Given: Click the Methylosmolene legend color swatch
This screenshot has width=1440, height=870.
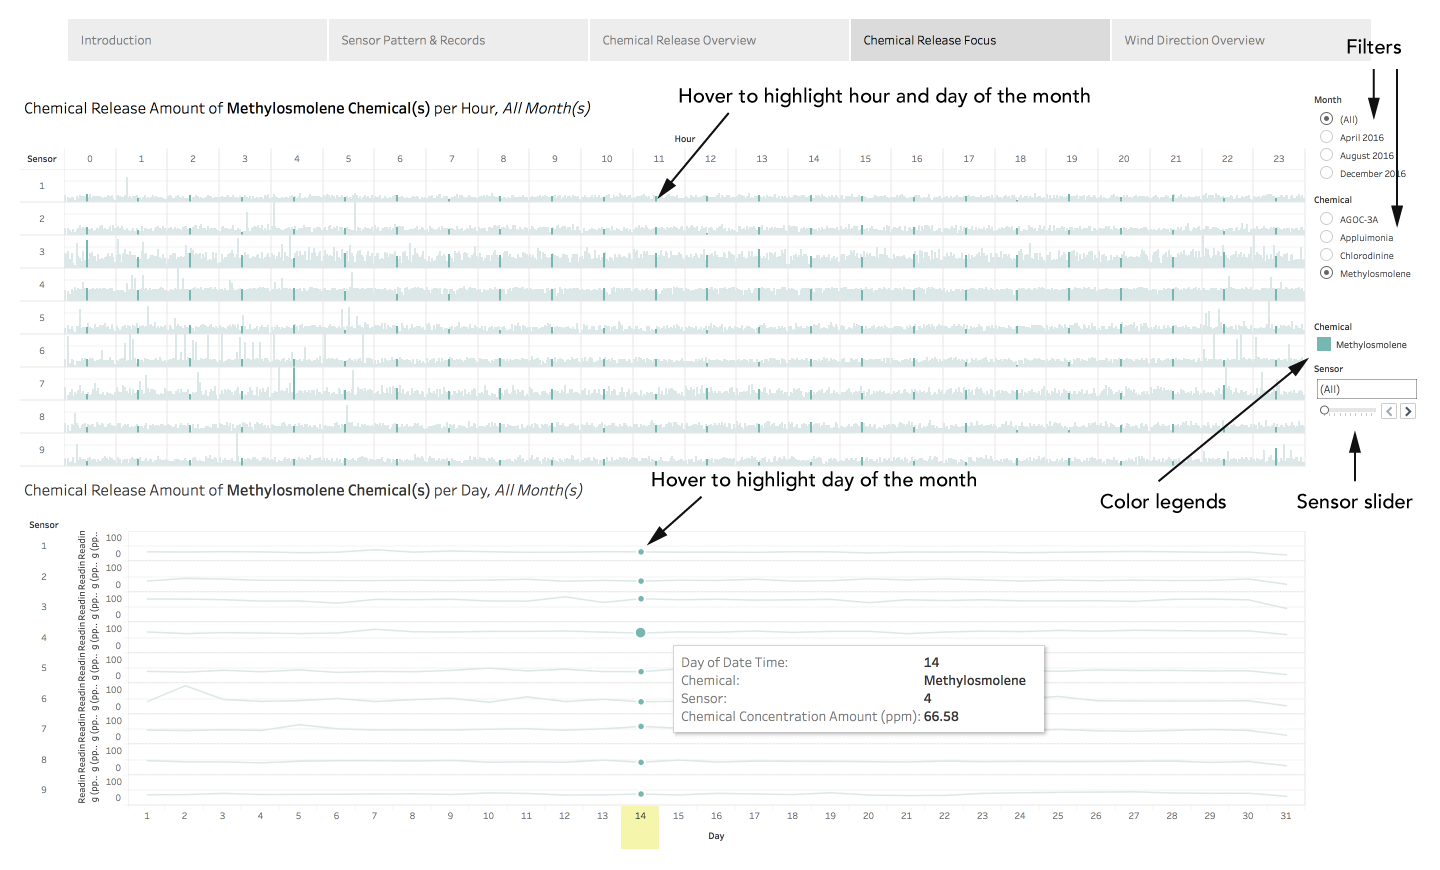Looking at the screenshot, I should coord(1324,344).
